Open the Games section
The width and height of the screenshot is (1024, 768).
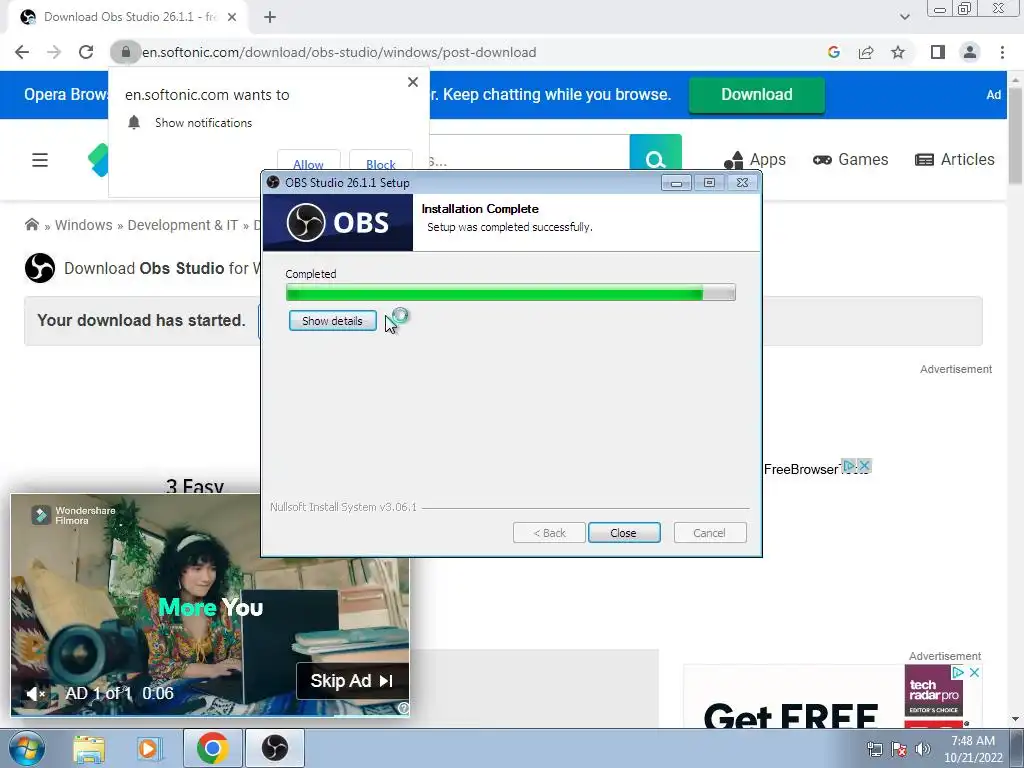click(850, 159)
